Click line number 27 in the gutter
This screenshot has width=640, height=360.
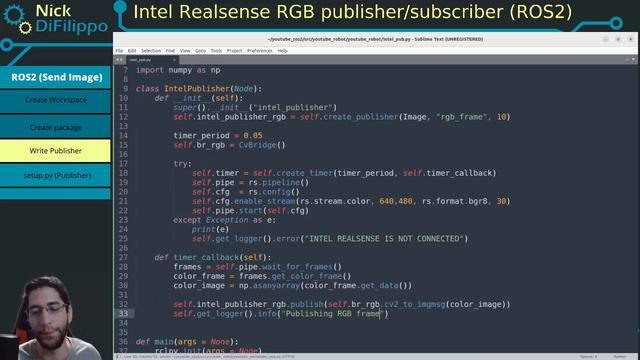[123, 257]
